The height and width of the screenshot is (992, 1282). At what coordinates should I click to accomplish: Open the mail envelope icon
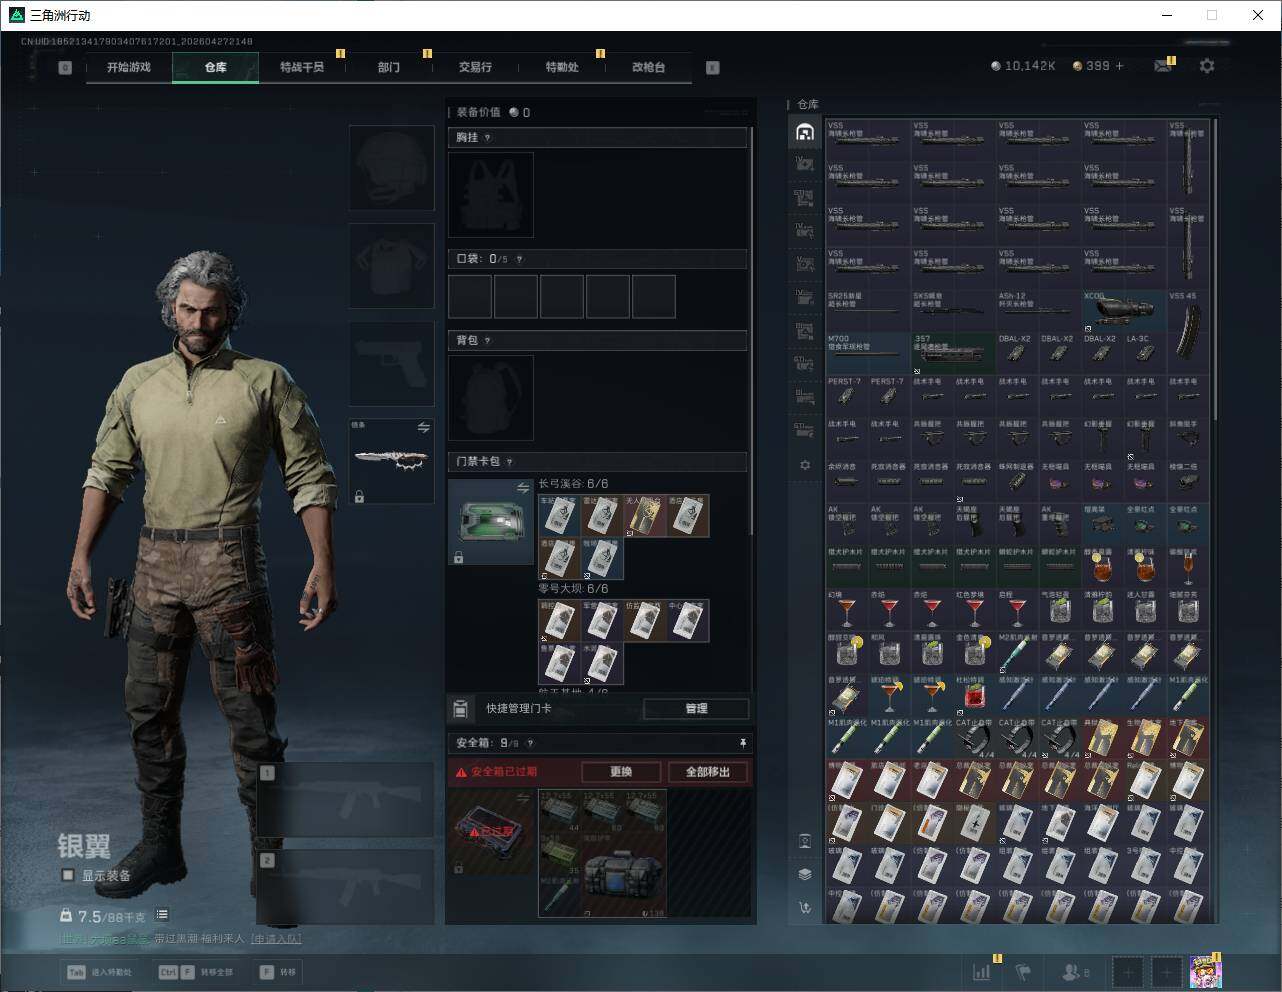click(x=1163, y=66)
